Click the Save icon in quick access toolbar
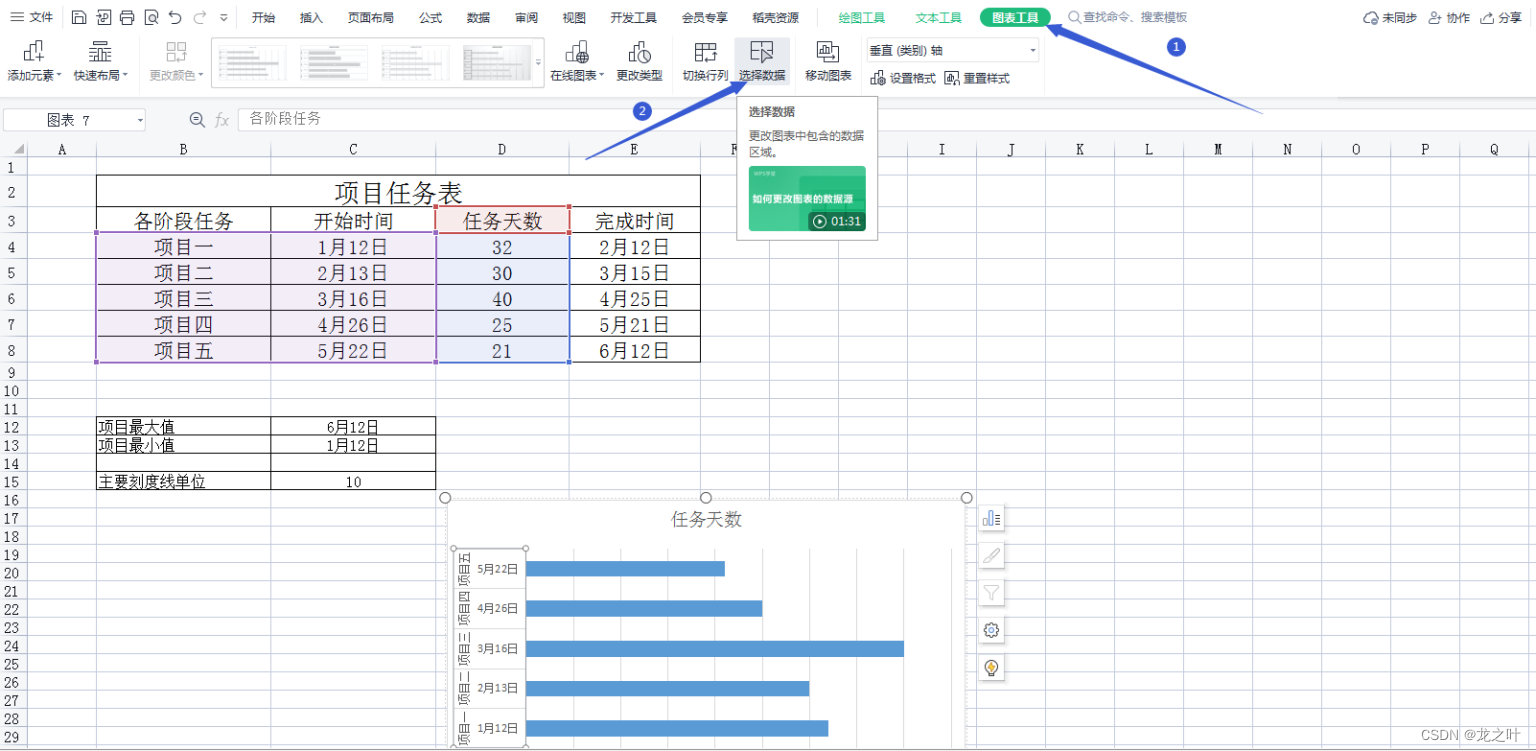The image size is (1536, 751). tap(79, 17)
